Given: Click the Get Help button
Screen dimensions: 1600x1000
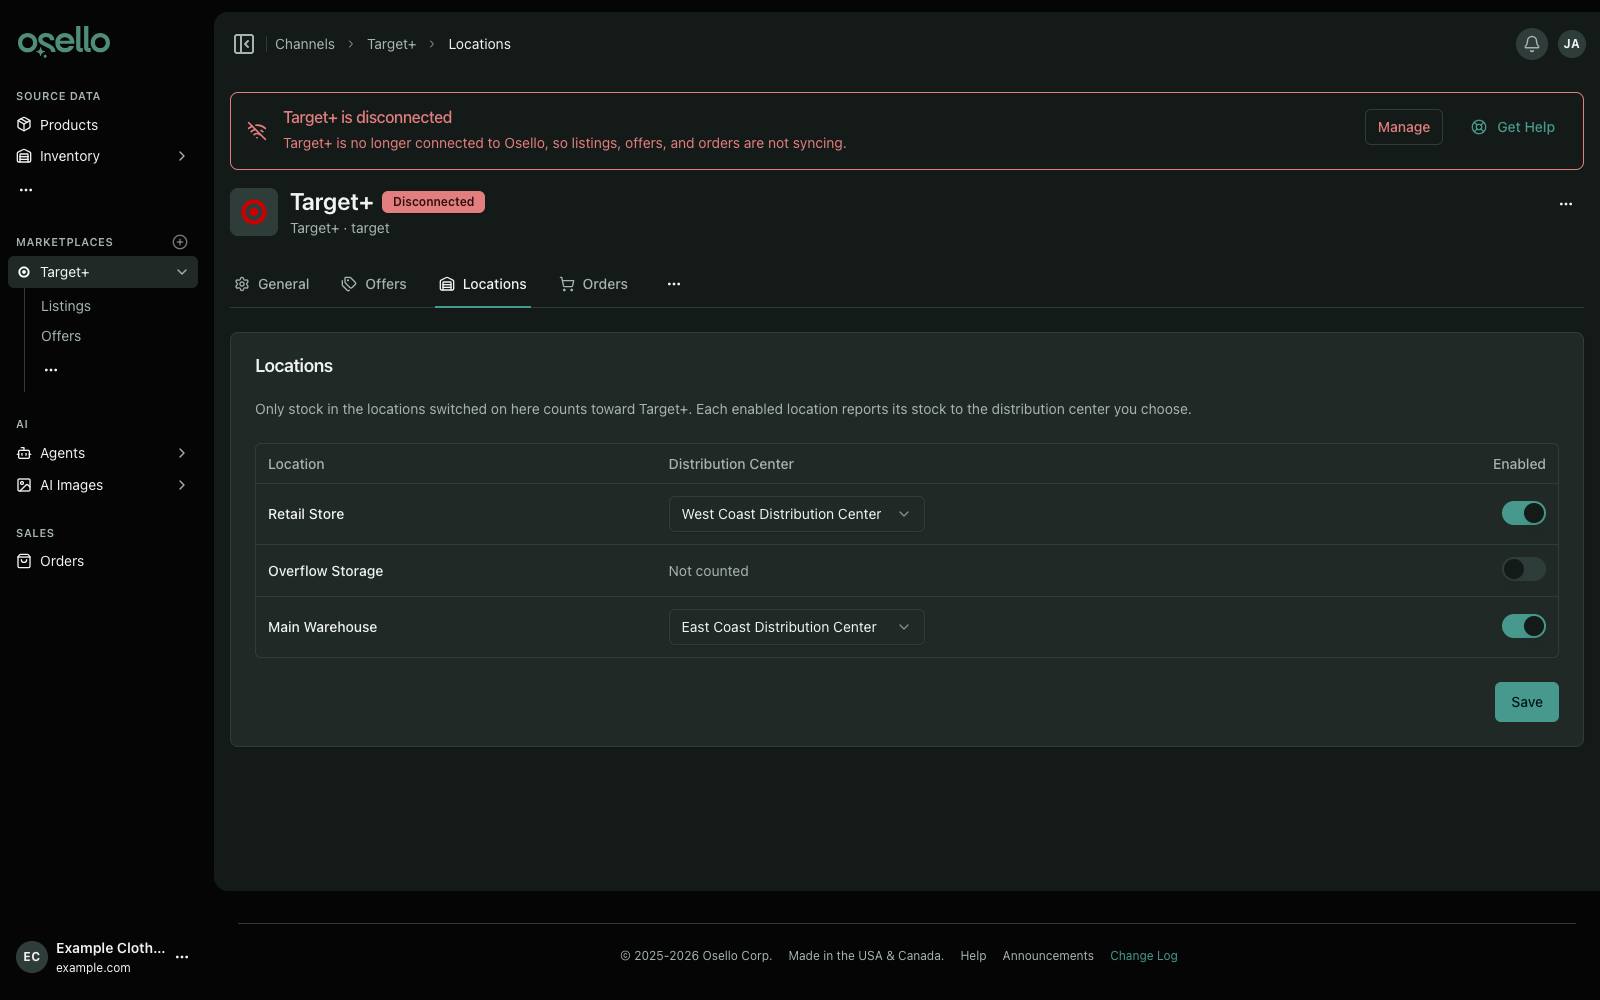Looking at the screenshot, I should 1513,127.
